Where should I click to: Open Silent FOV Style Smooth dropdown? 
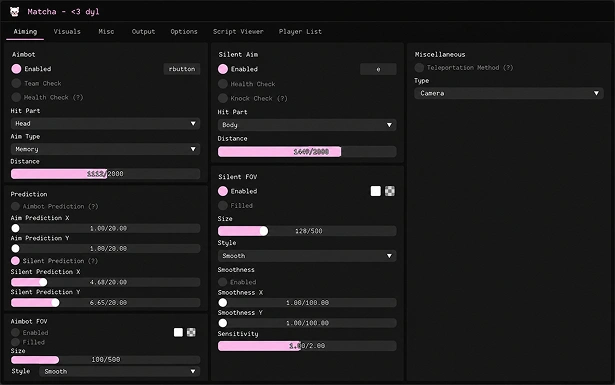pyautogui.click(x=307, y=256)
